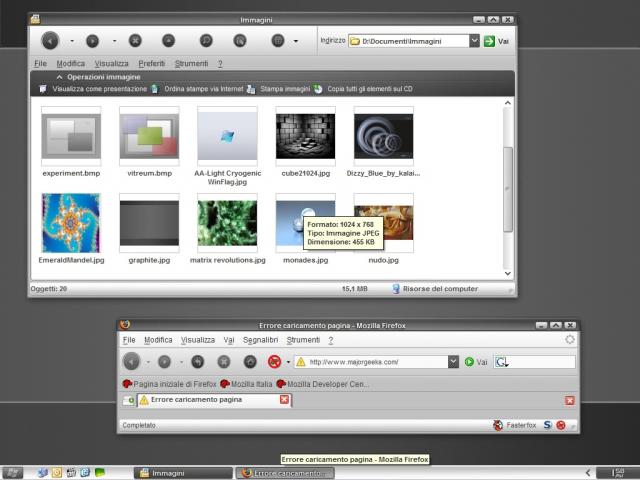Select the vitreum.bmp thumbnail
The width and height of the screenshot is (640, 480).
click(149, 136)
